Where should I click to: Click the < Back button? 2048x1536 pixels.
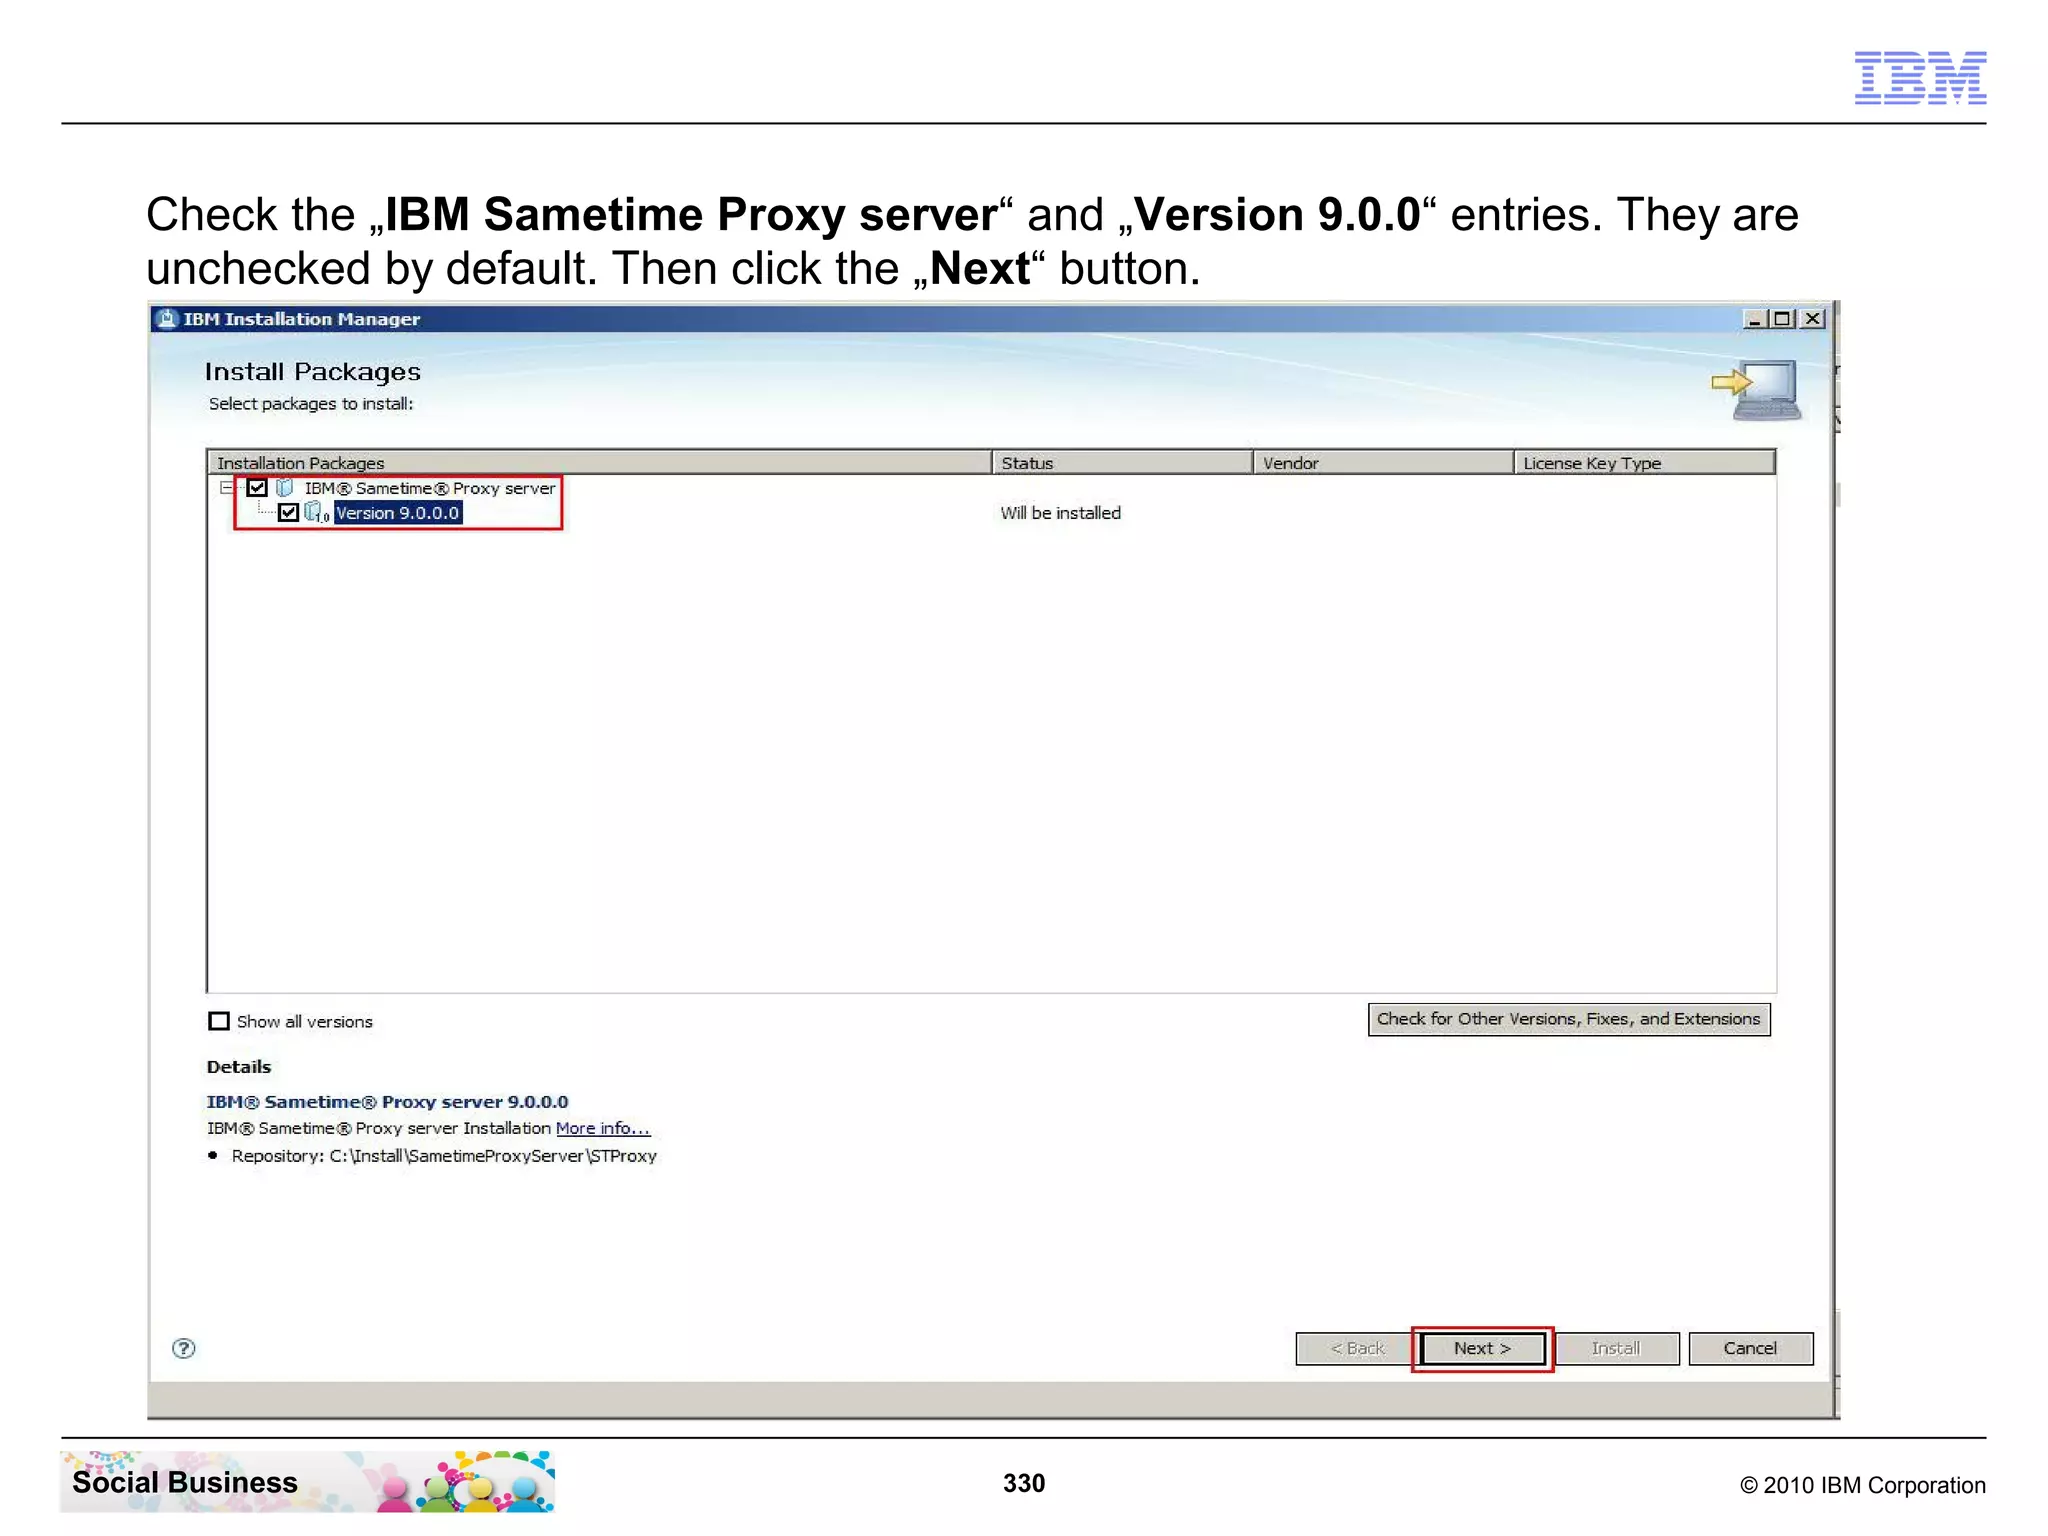click(1357, 1349)
